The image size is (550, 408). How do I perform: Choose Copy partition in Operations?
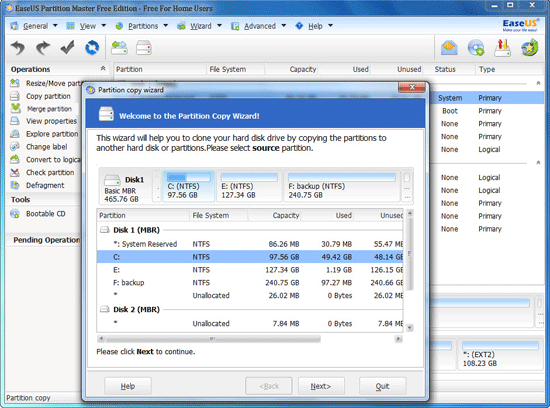click(41, 96)
